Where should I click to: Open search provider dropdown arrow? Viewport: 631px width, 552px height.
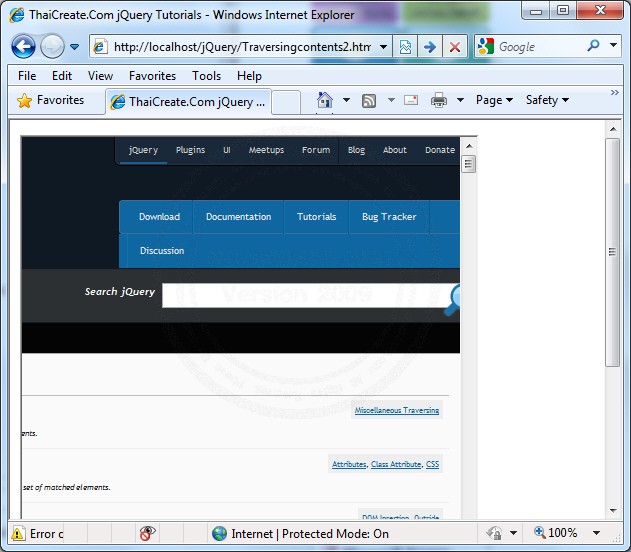click(613, 45)
